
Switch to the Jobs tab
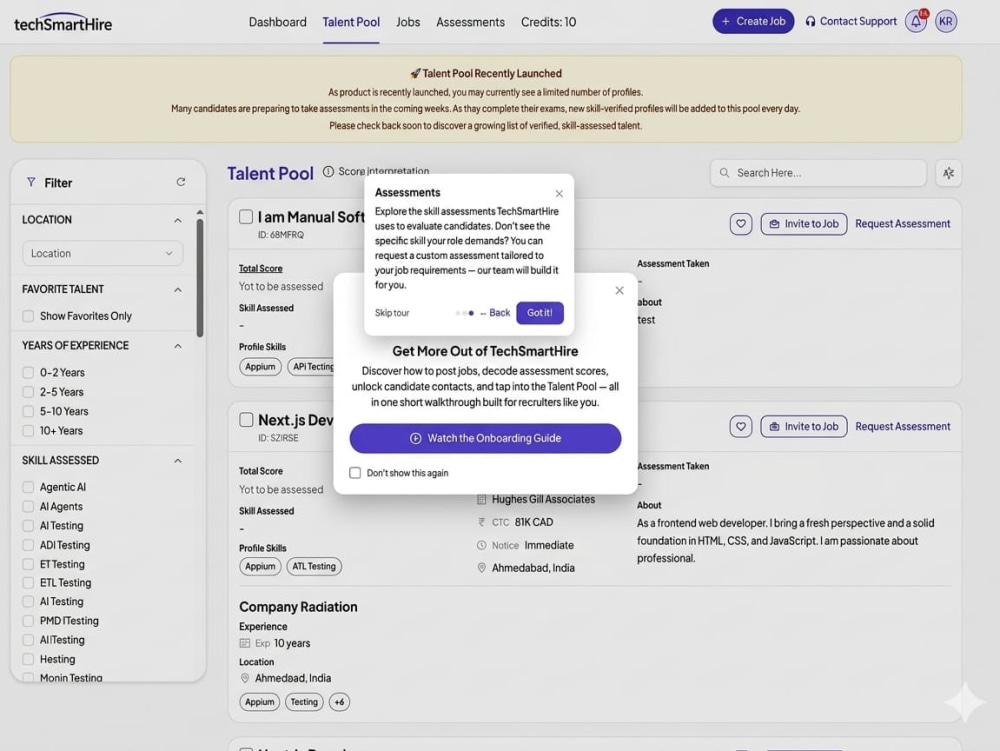[x=408, y=22]
